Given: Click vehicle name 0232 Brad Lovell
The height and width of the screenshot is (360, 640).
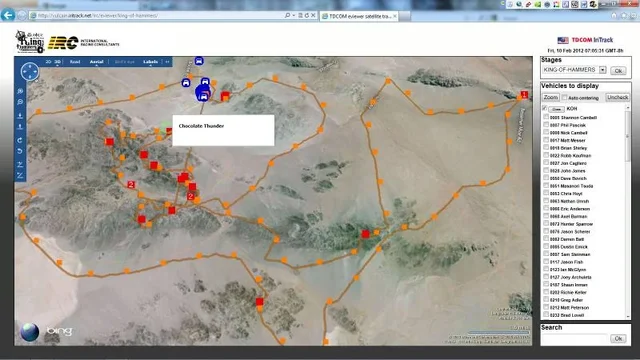Looking at the screenshot, I should tap(567, 315).
